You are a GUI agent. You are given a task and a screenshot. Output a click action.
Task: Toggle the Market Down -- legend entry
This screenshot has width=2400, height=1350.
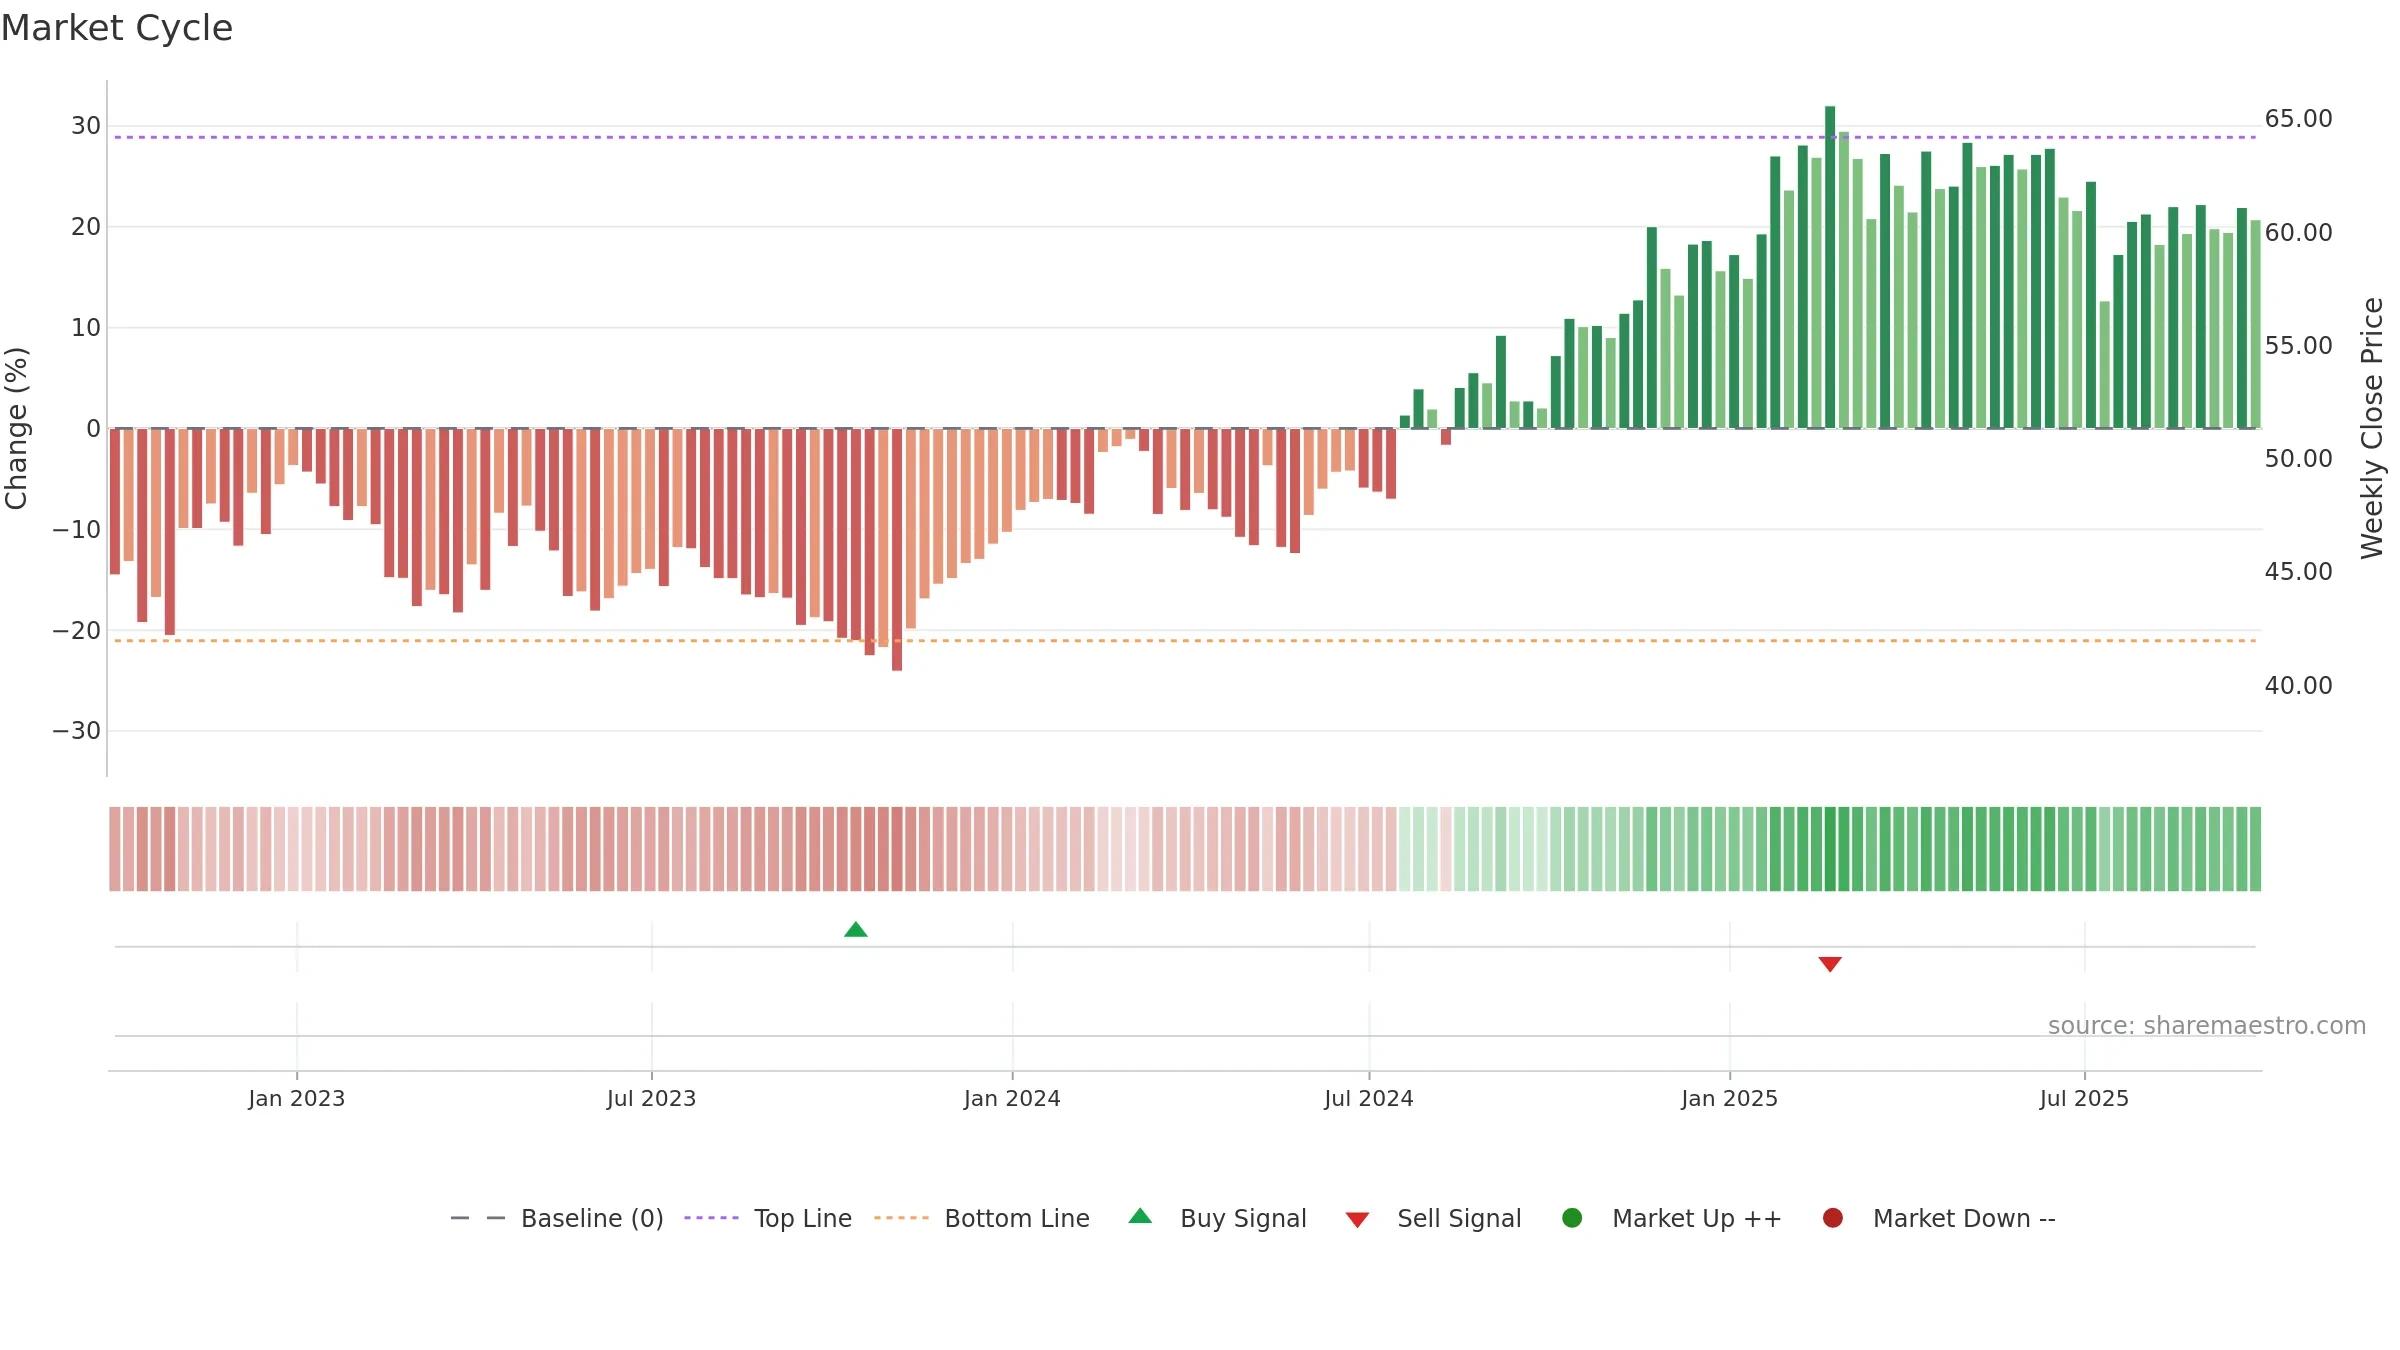click(1939, 1219)
